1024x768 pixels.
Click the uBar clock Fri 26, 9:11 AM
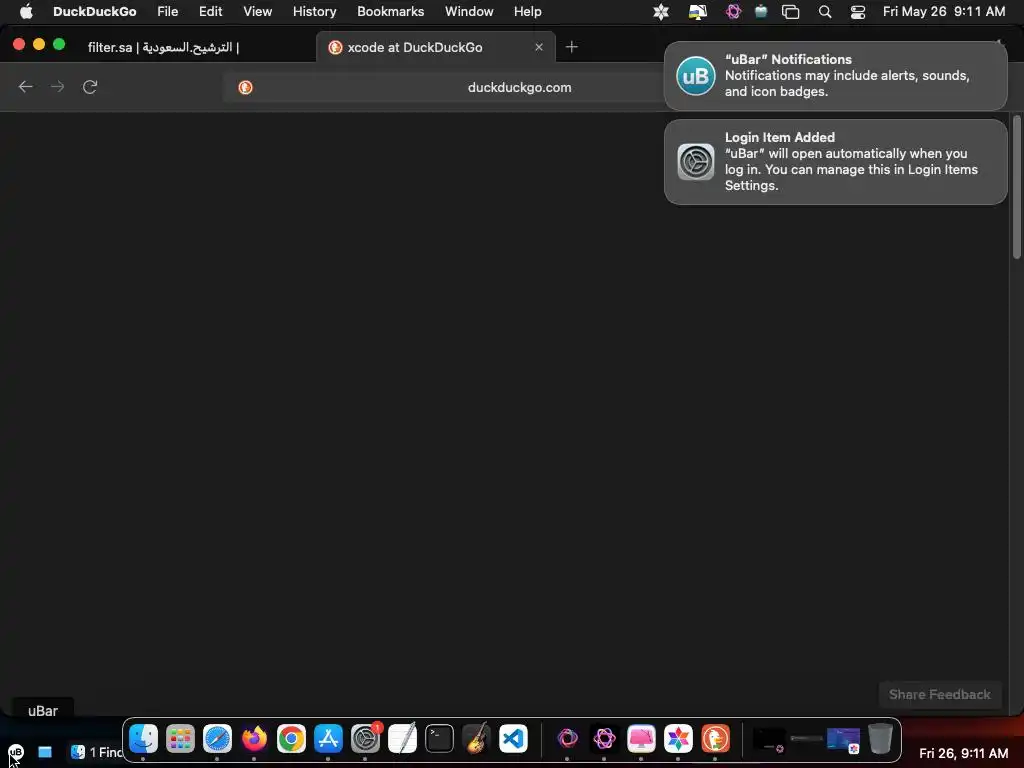click(x=963, y=753)
